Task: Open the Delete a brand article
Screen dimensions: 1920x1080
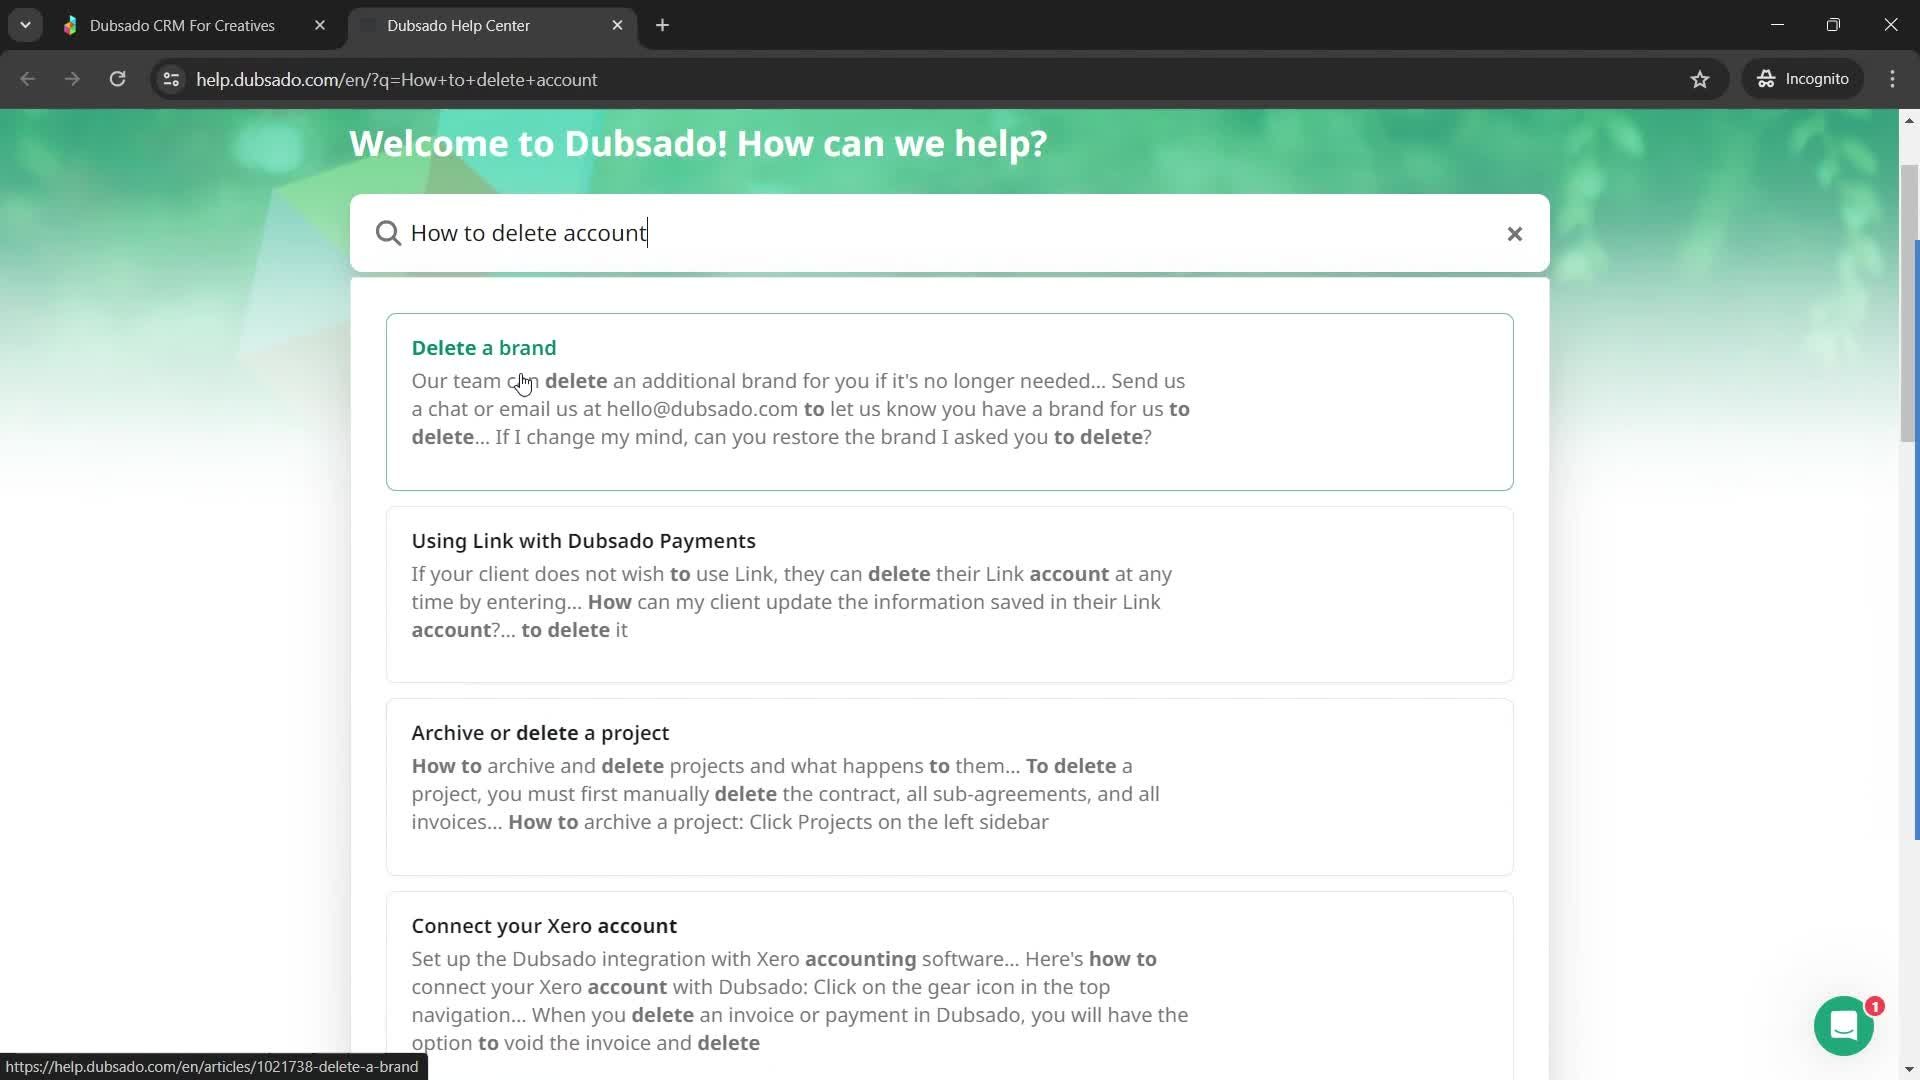Action: pyautogui.click(x=949, y=401)
